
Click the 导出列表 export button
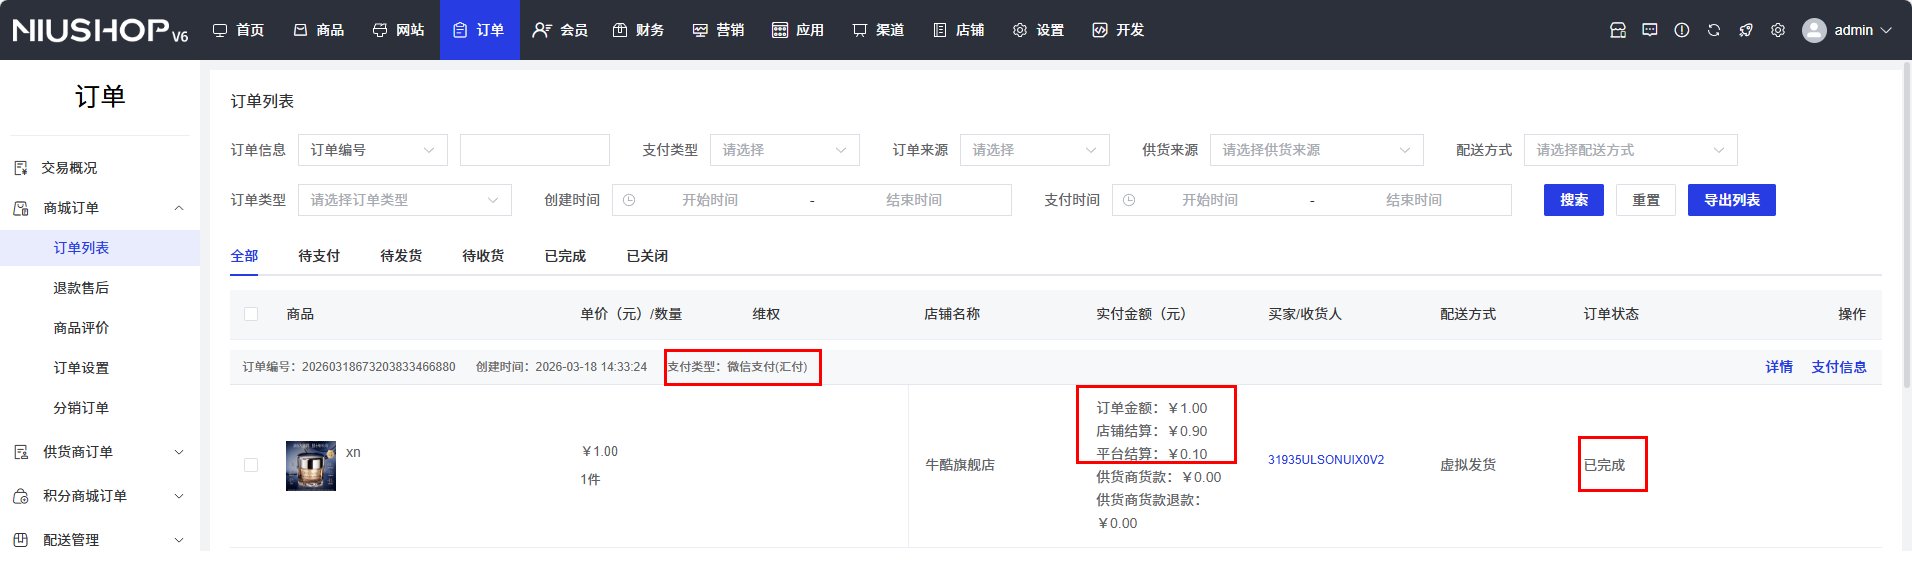[1732, 200]
